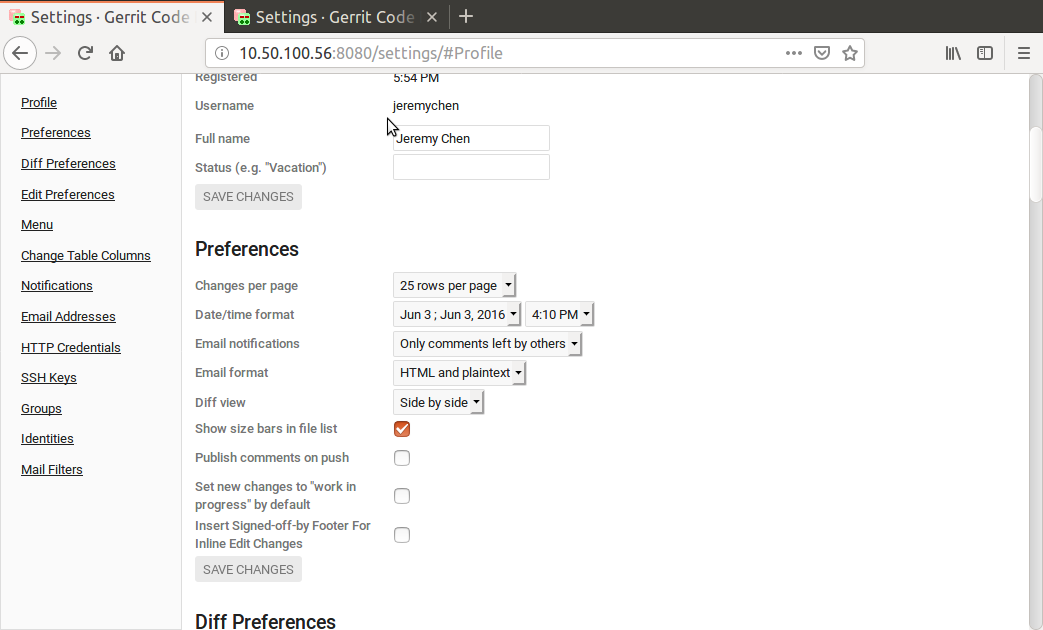This screenshot has width=1043, height=630.
Task: Open the Pocket save icon
Action: click(822, 53)
